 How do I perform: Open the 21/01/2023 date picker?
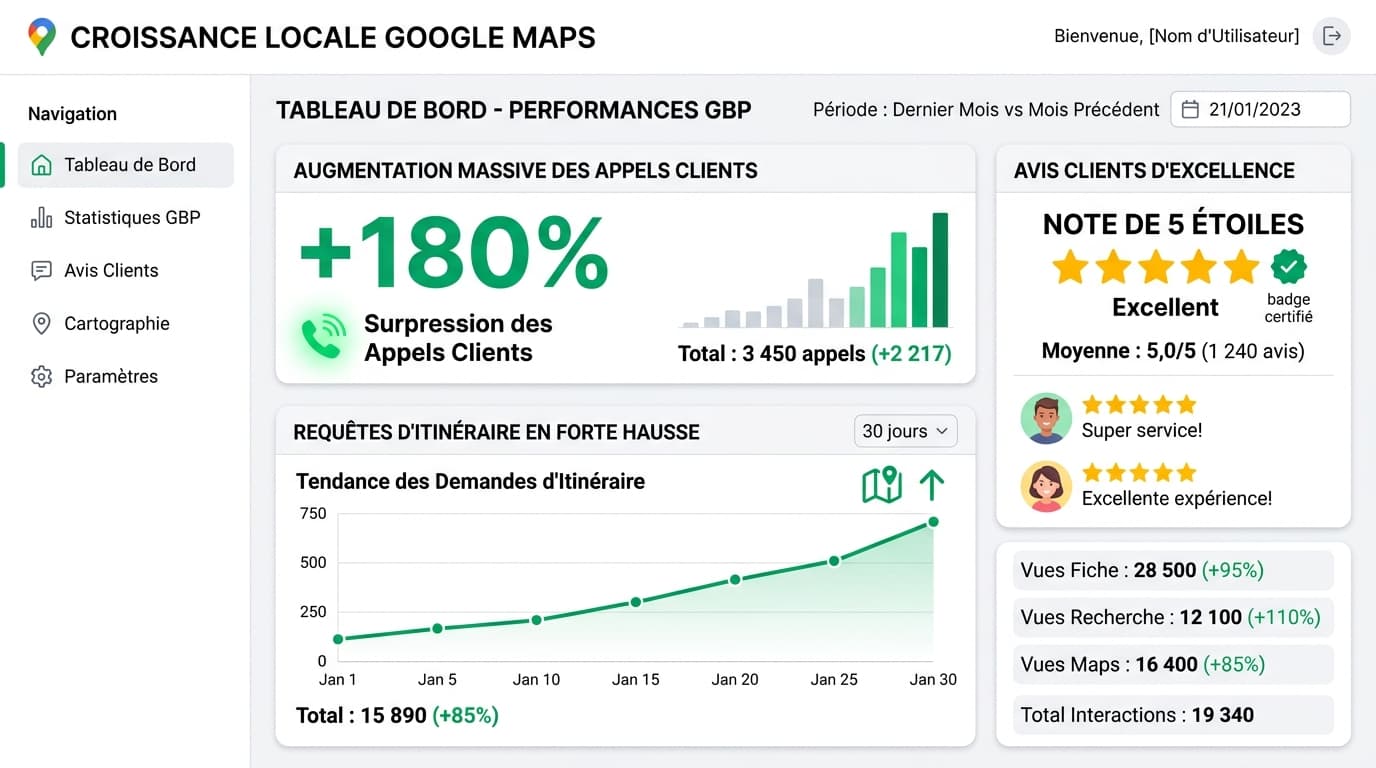click(x=1260, y=109)
